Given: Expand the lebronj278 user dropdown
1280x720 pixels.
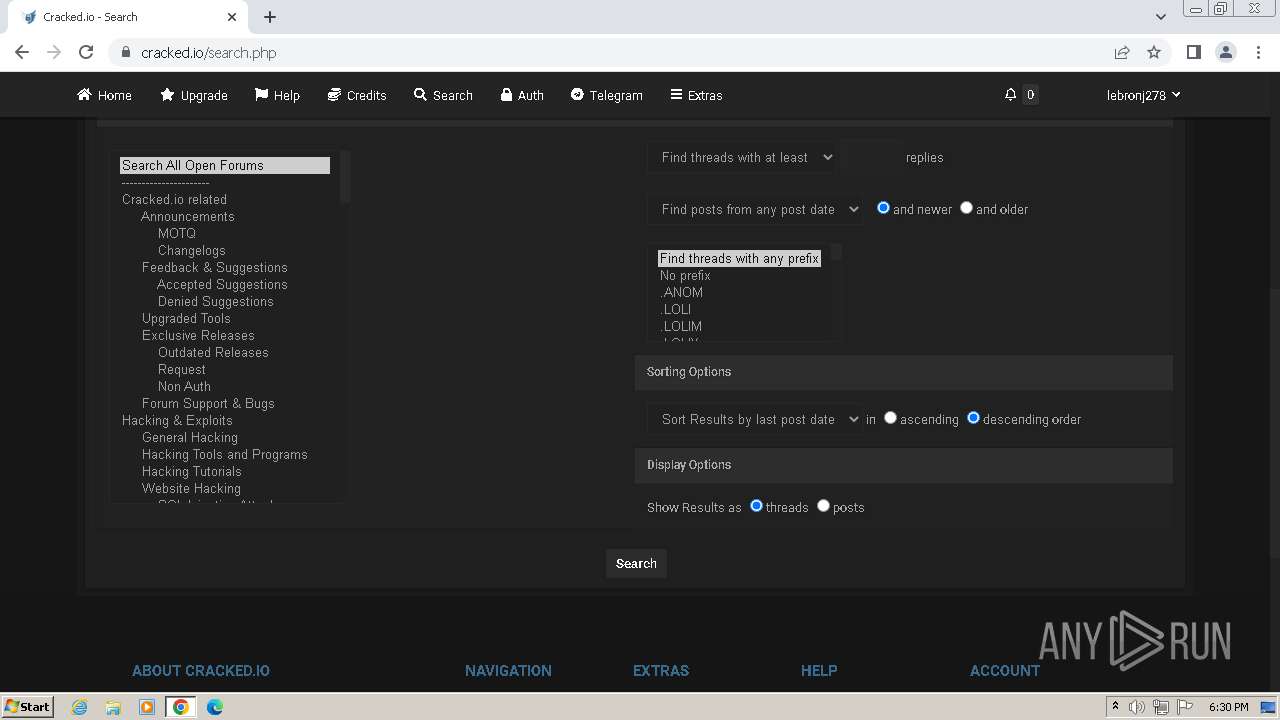Looking at the screenshot, I should pos(1143,95).
